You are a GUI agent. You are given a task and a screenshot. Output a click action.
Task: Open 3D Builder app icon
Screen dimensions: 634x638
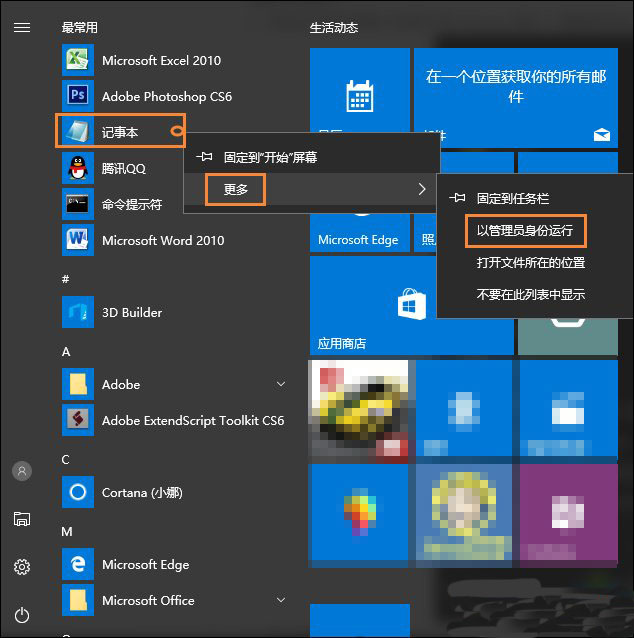click(x=78, y=312)
